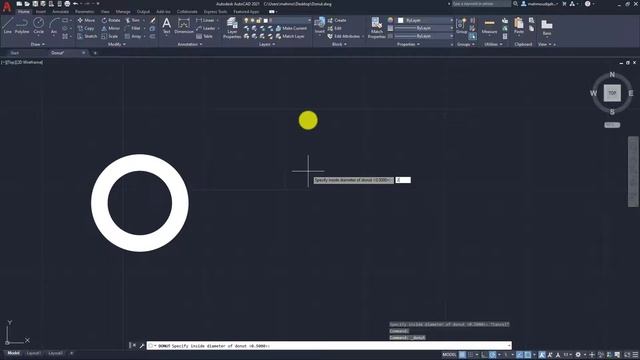Open workspace switching gear in status bar
This screenshot has width=640, height=360.
[x=578, y=355]
